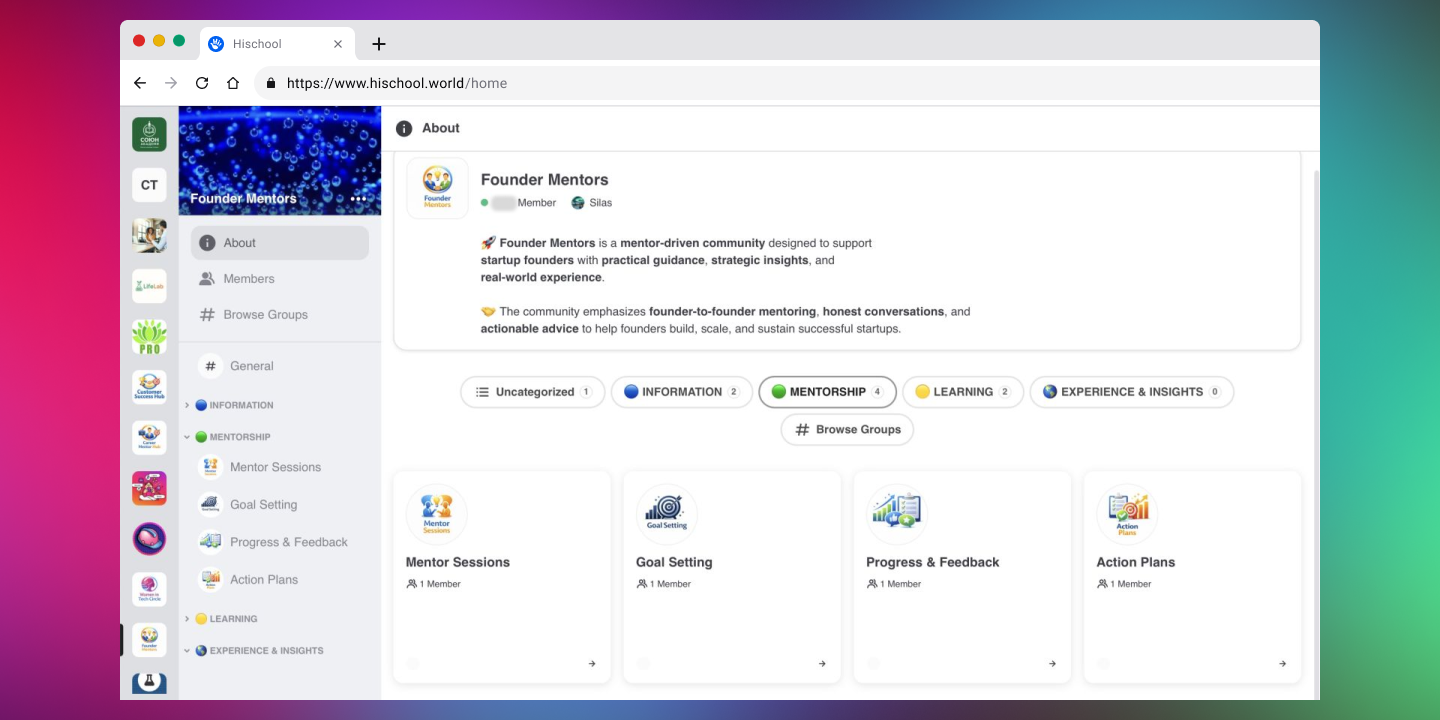Open the Progress & Feedback group card
Screen dimensions: 1440x720
coord(961,577)
